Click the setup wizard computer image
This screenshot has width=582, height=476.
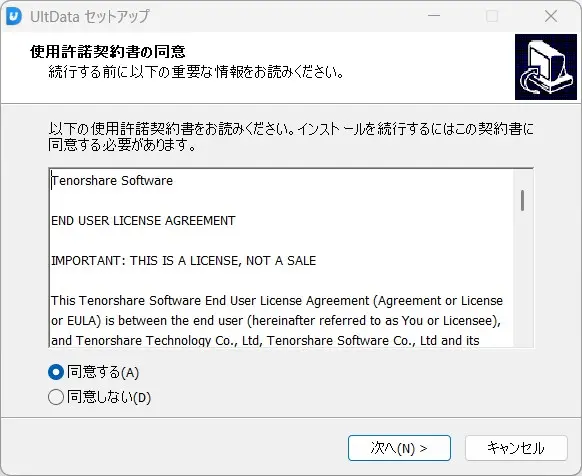tap(546, 67)
